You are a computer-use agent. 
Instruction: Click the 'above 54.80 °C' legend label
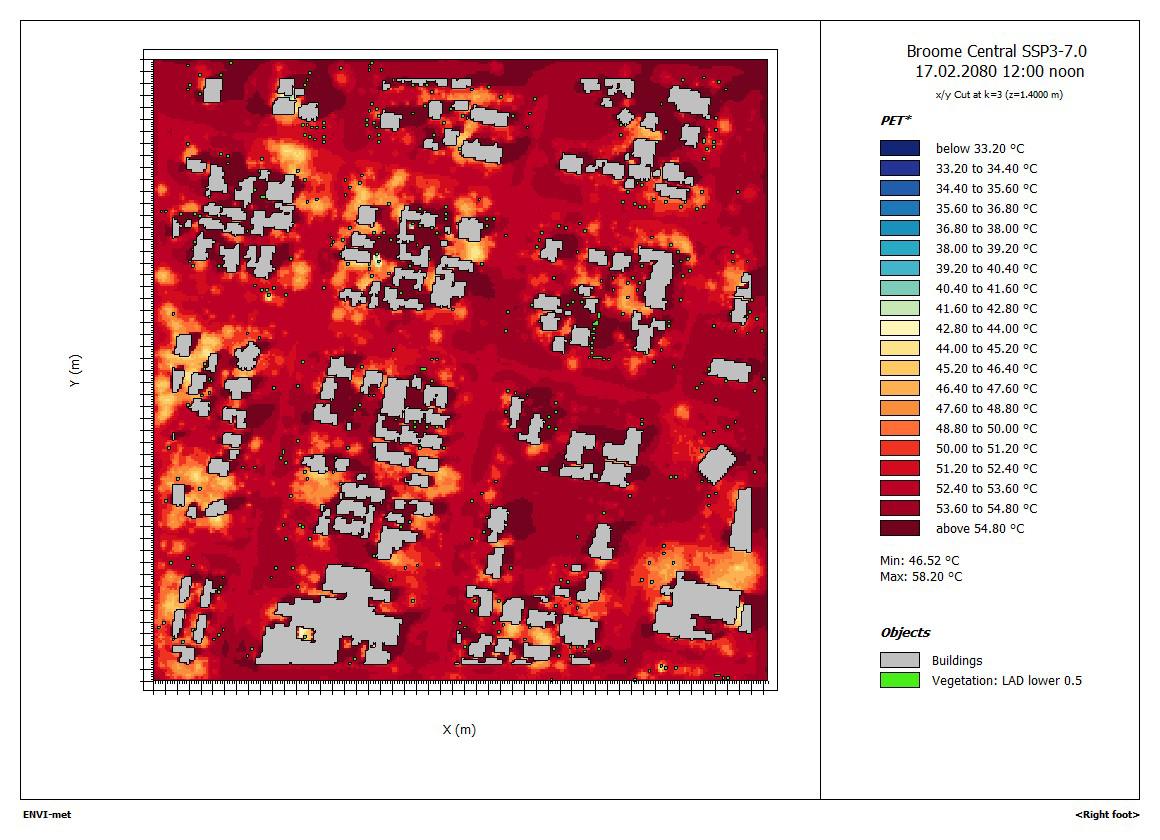coord(979,528)
